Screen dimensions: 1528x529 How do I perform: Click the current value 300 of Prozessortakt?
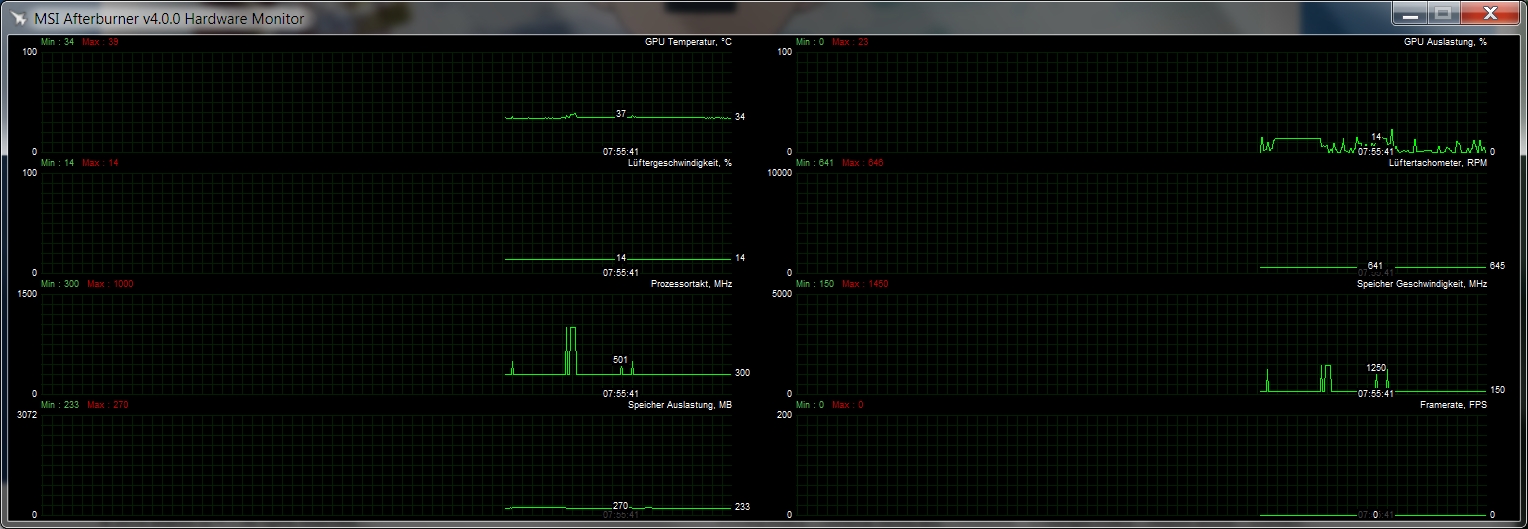(743, 373)
